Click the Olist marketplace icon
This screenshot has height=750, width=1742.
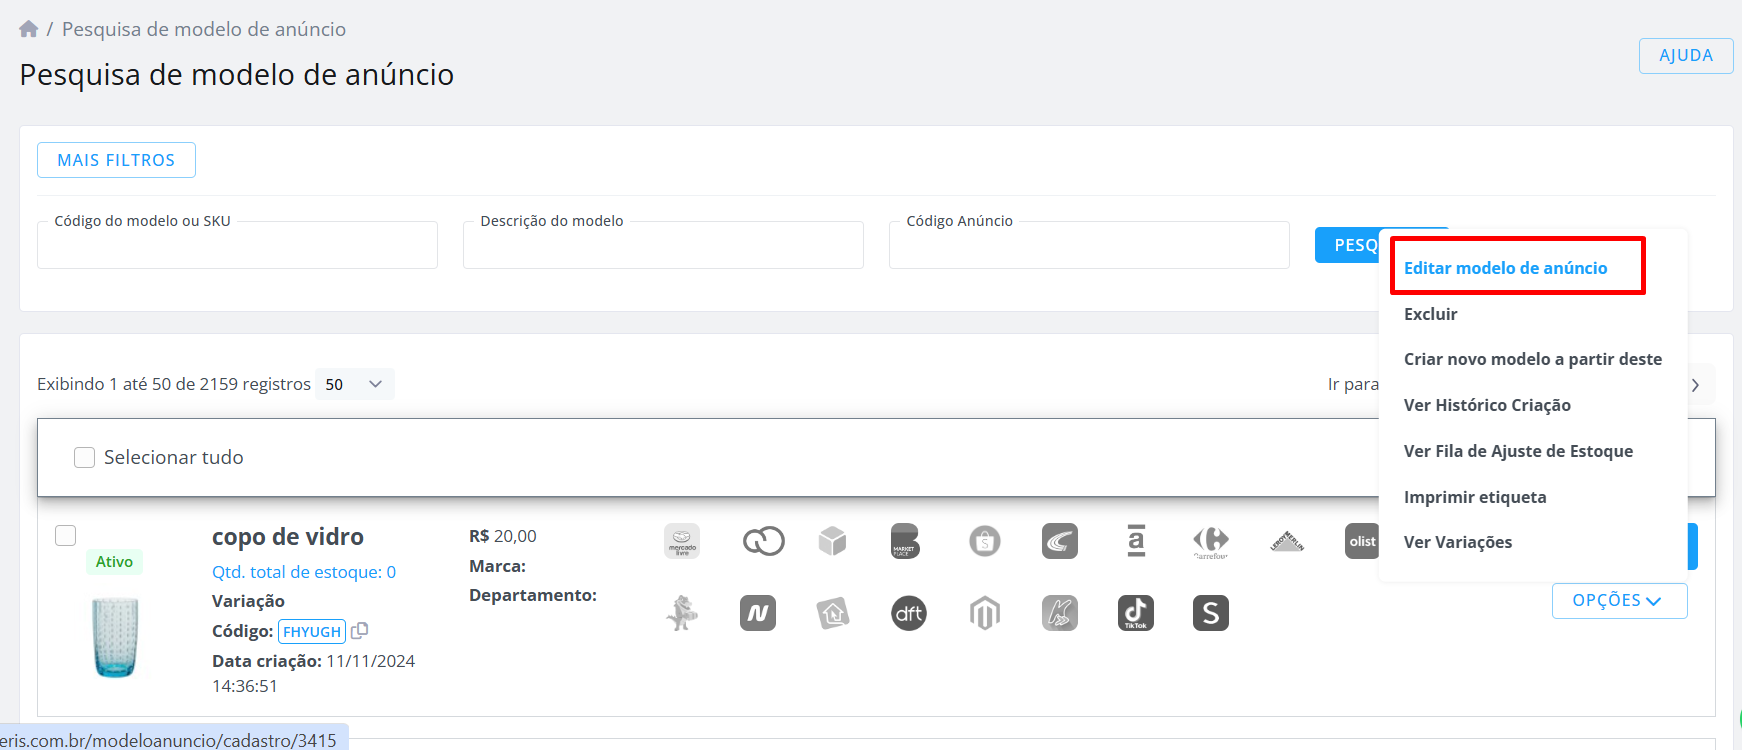(1362, 541)
